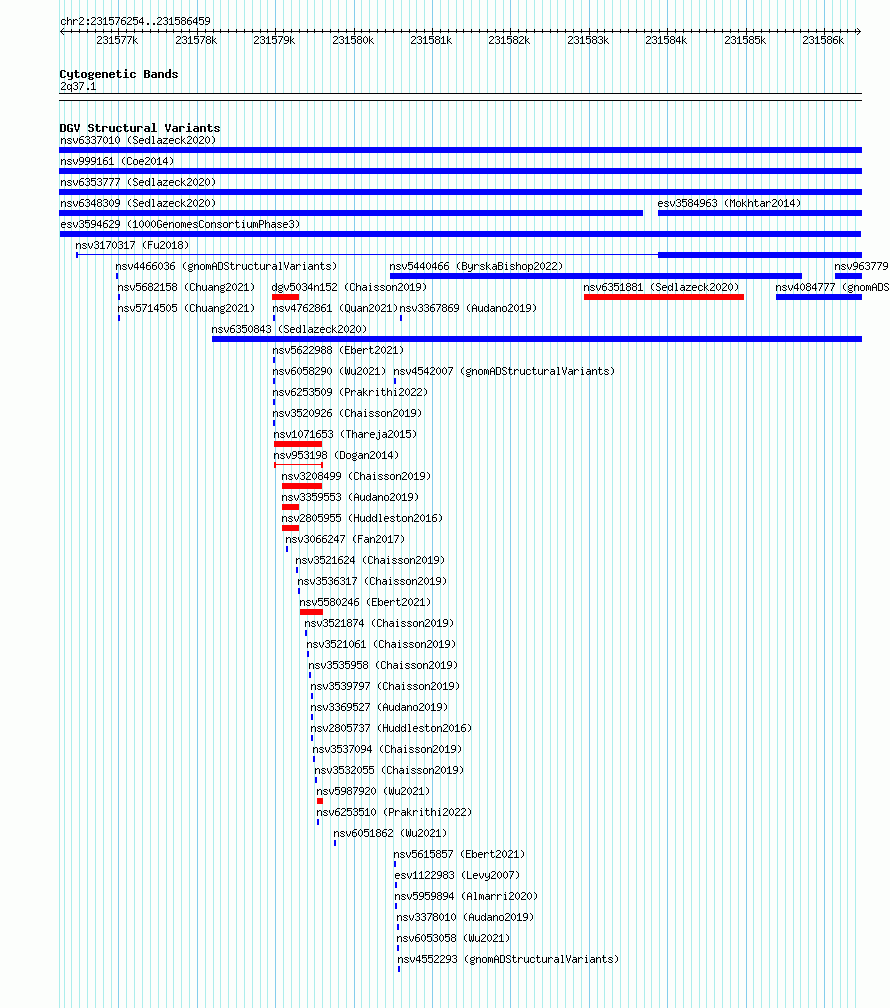
Task: Click nsv6053058 (Wu2021) label
Action: 453,939
